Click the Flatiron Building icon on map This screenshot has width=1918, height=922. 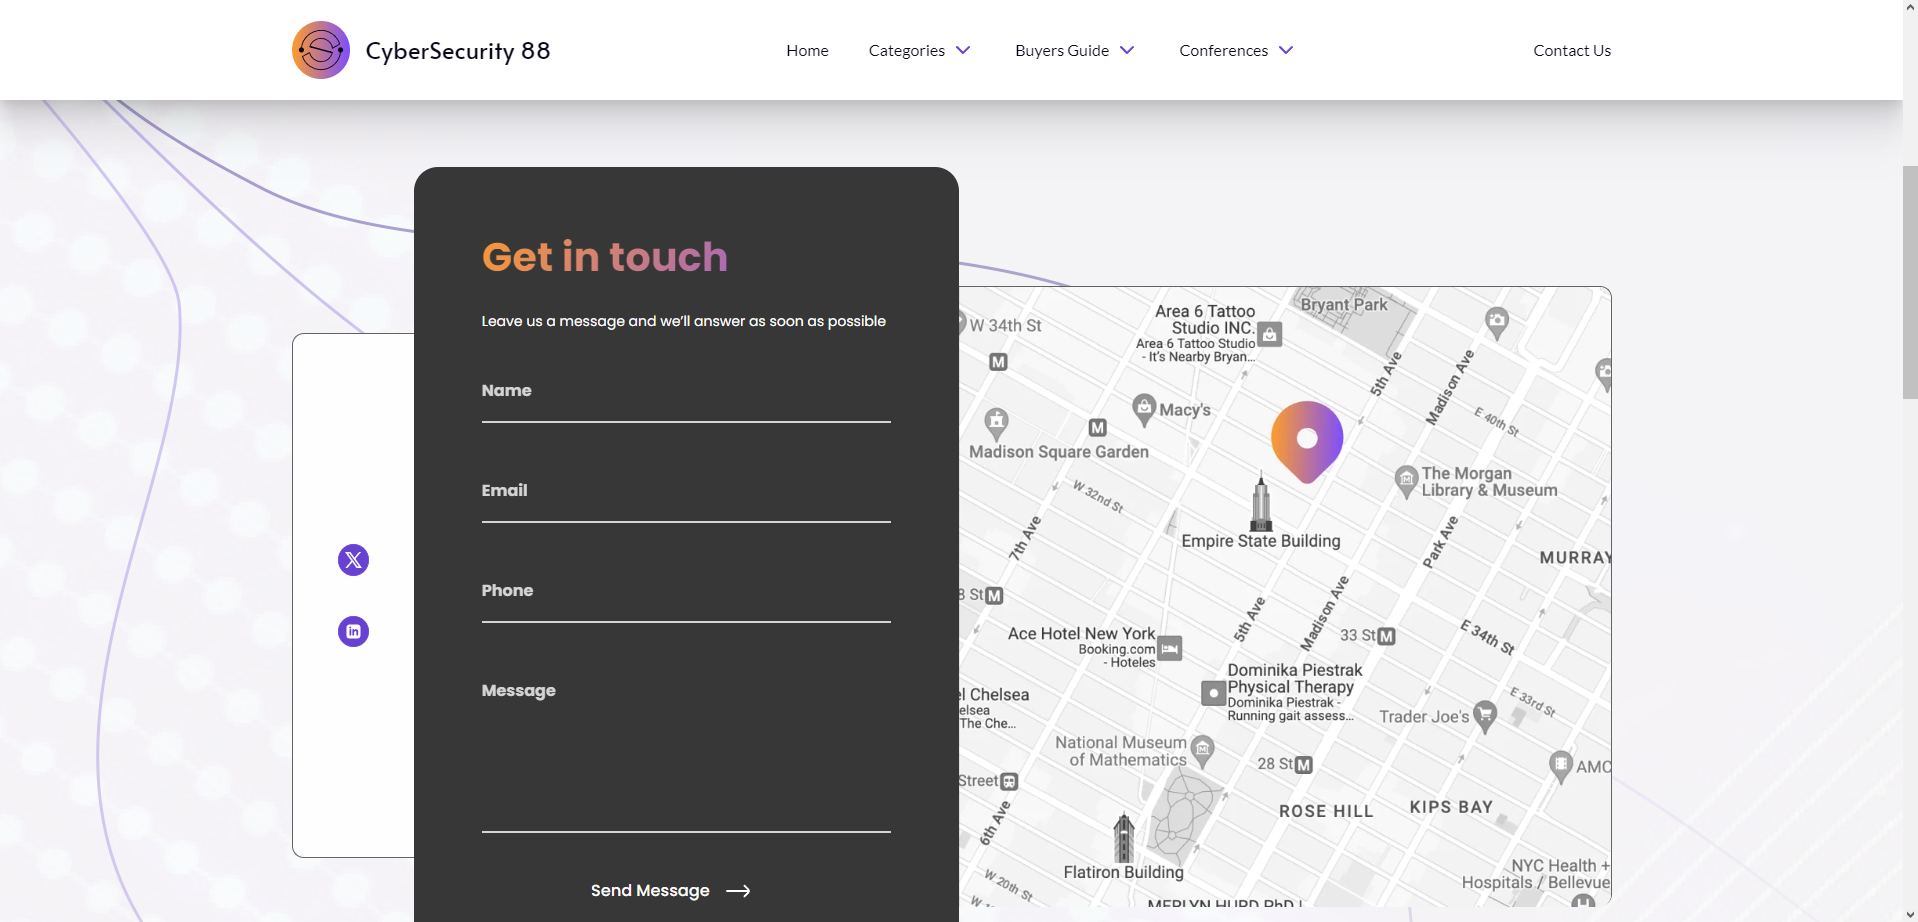point(1124,838)
